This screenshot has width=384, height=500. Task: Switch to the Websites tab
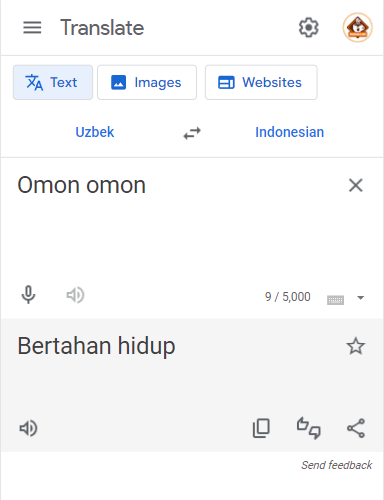[x=261, y=82]
